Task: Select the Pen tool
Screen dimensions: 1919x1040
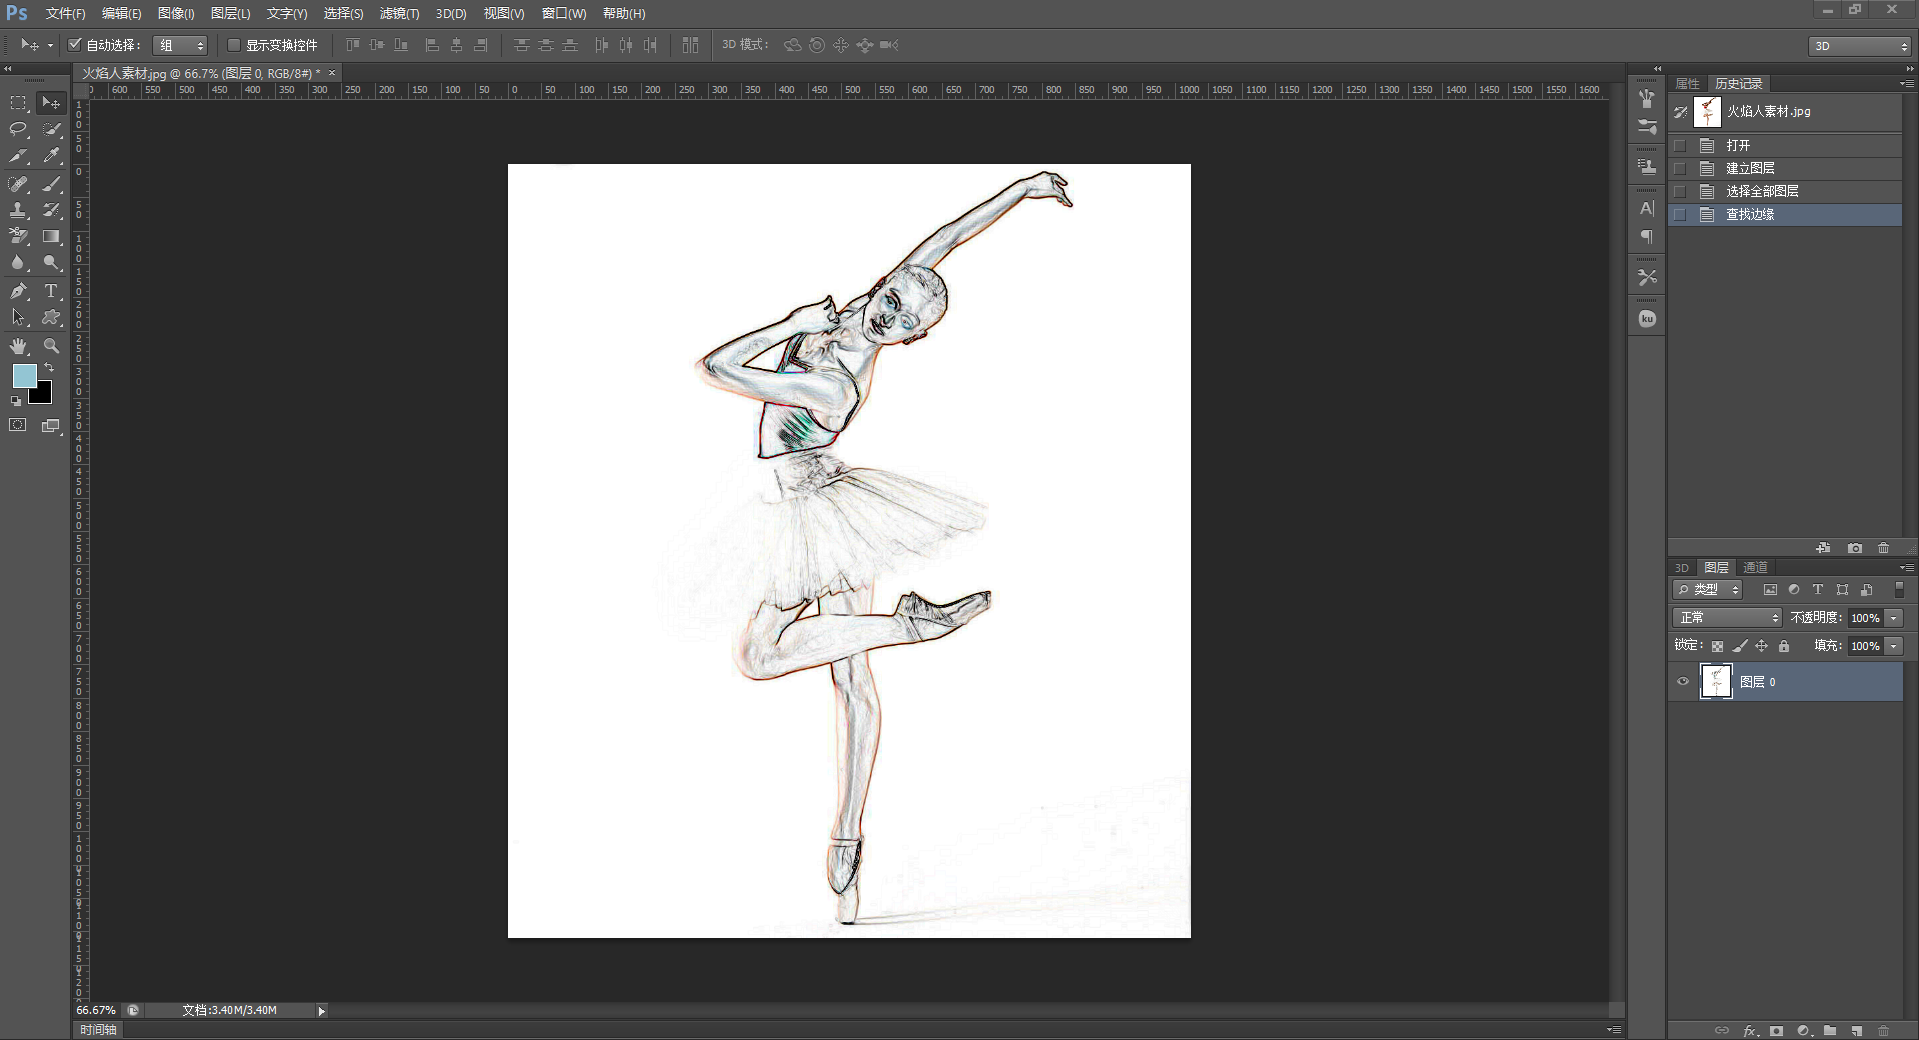Action: [x=18, y=291]
